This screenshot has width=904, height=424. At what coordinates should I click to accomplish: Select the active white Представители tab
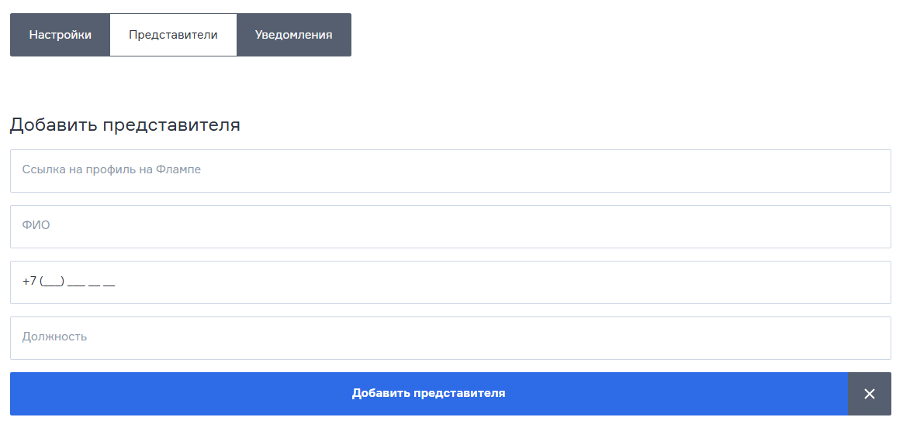(x=173, y=35)
